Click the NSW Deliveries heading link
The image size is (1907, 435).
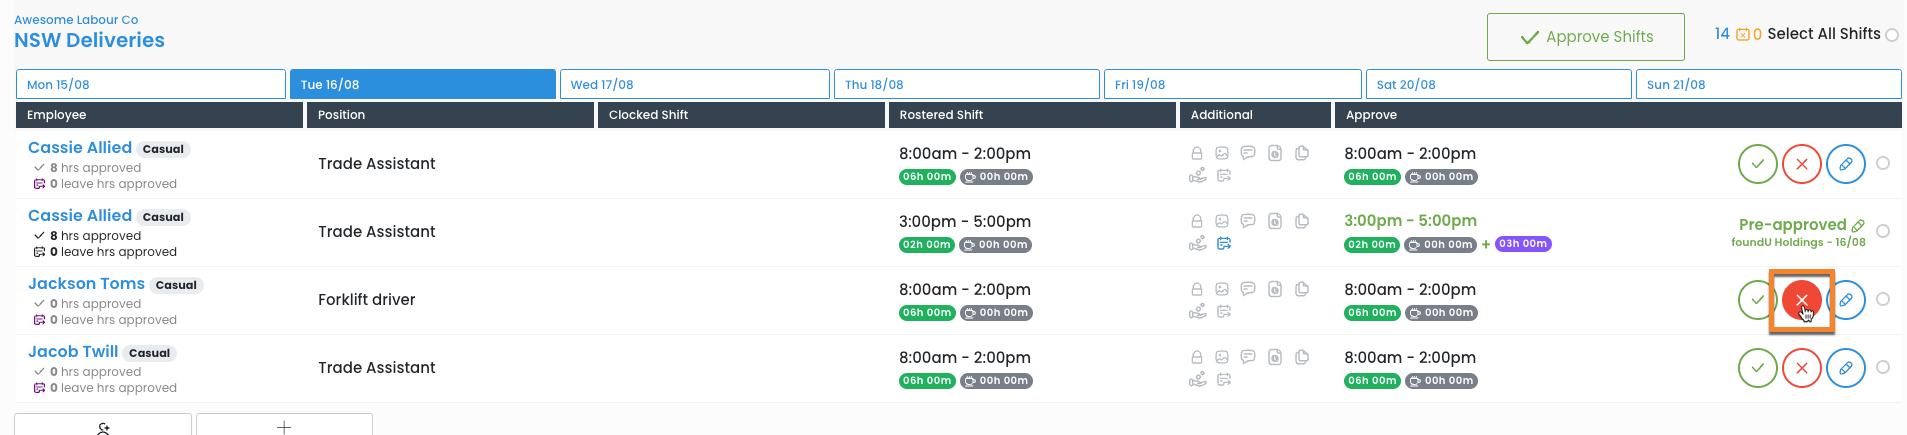tap(89, 40)
